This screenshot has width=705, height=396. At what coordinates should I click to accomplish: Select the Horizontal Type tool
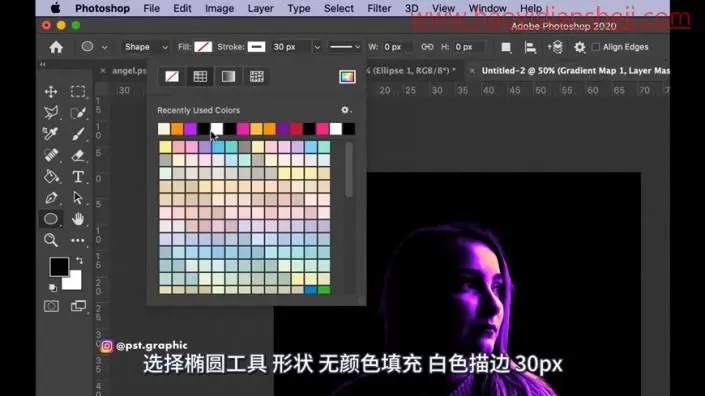coord(78,176)
